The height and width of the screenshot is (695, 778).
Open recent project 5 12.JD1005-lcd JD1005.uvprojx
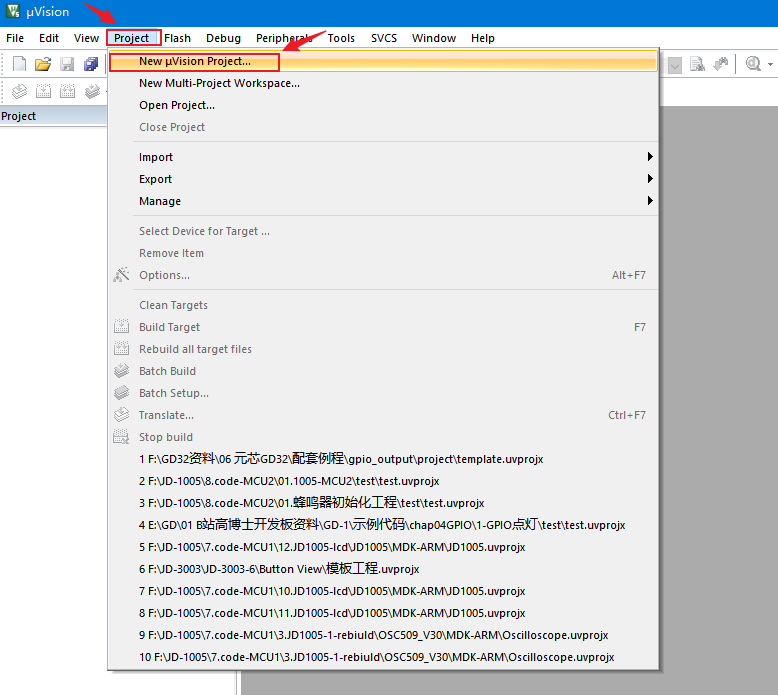coord(383,547)
